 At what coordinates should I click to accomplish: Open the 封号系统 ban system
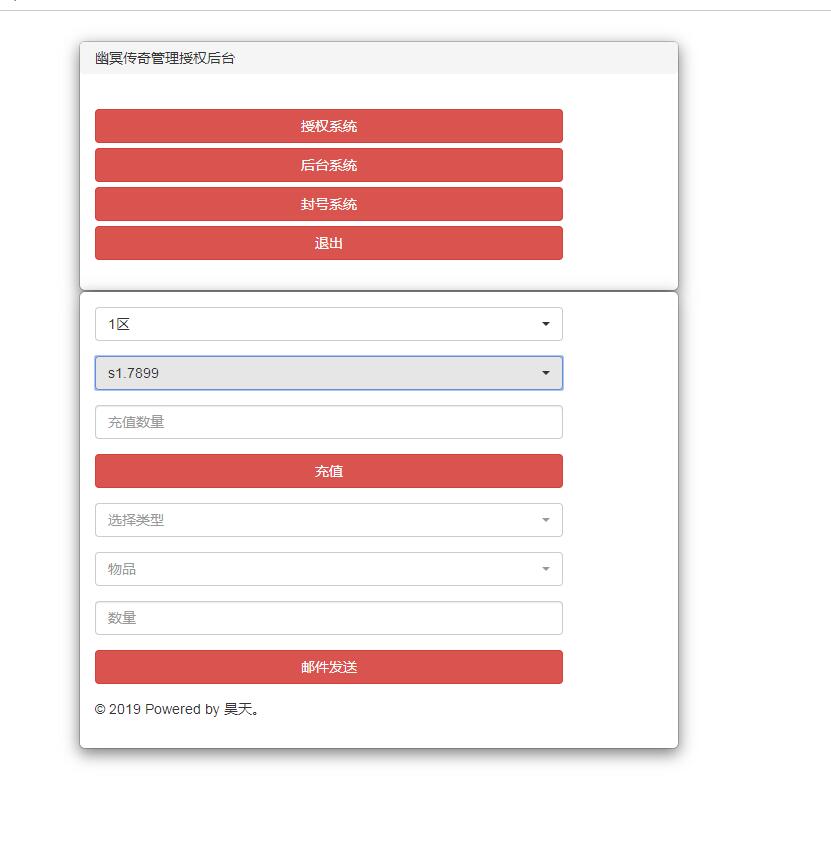point(328,204)
